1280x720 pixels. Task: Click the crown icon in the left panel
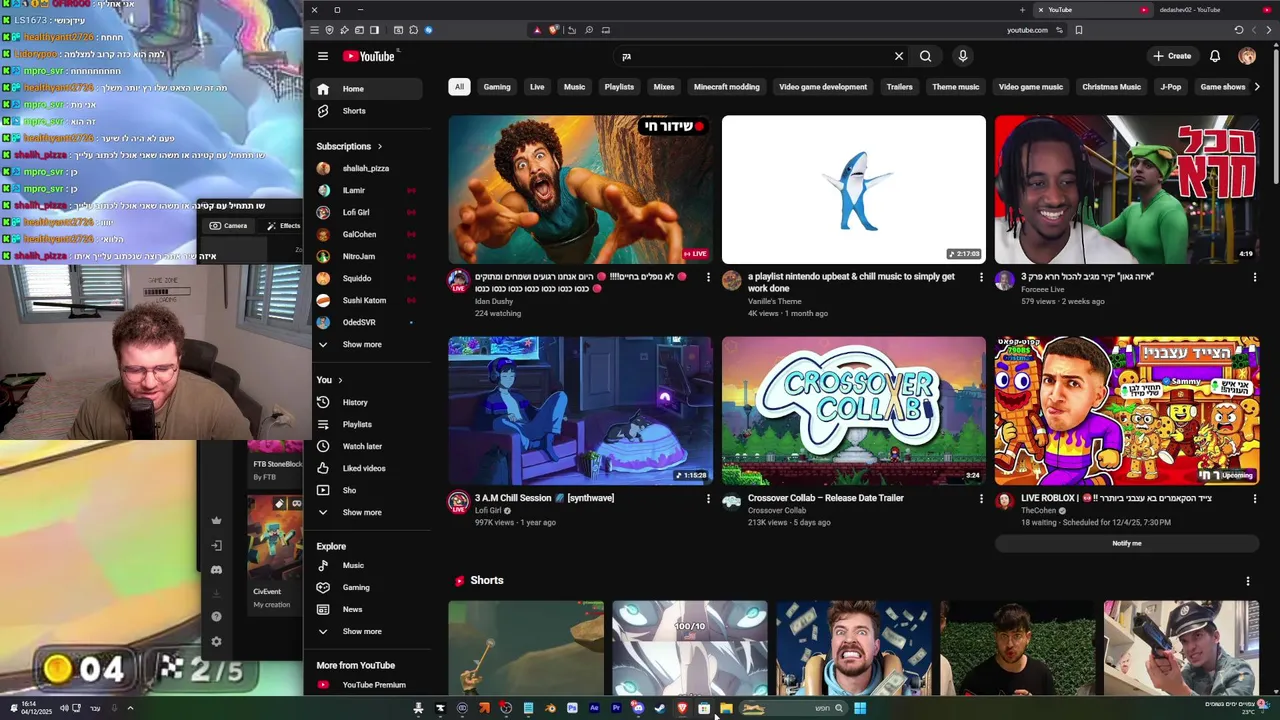click(x=216, y=520)
